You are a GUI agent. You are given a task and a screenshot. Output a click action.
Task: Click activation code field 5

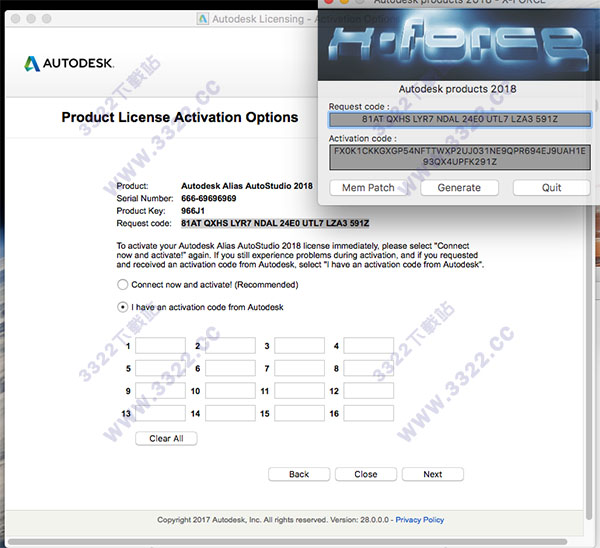161,368
